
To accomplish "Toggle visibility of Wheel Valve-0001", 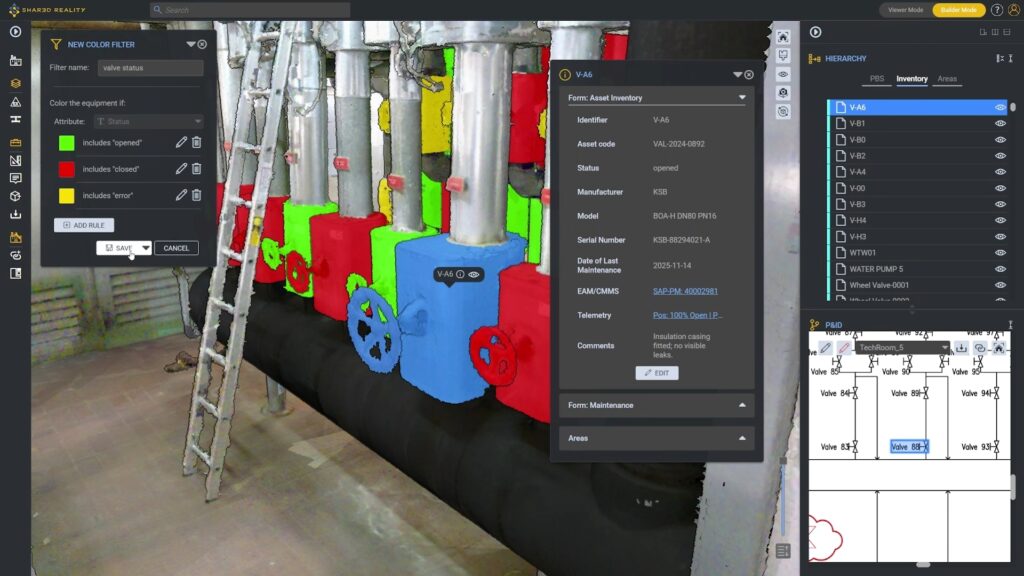I will coord(1000,285).
